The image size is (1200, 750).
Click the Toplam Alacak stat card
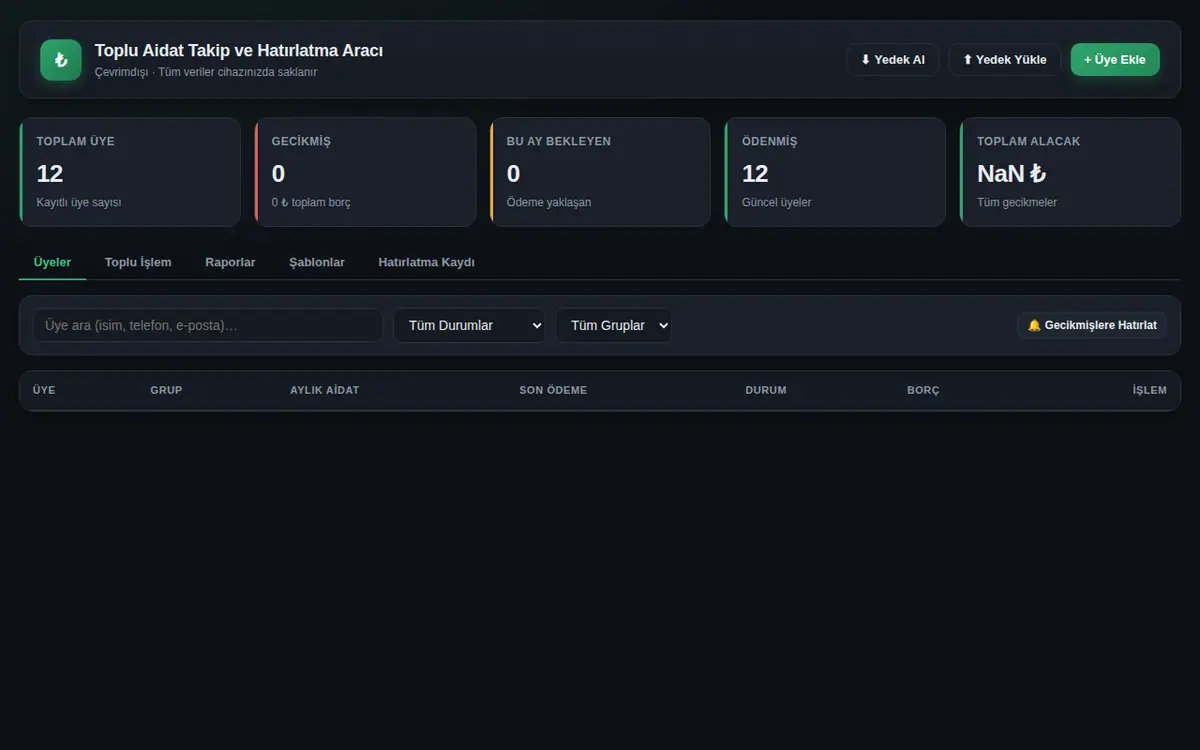1070,172
